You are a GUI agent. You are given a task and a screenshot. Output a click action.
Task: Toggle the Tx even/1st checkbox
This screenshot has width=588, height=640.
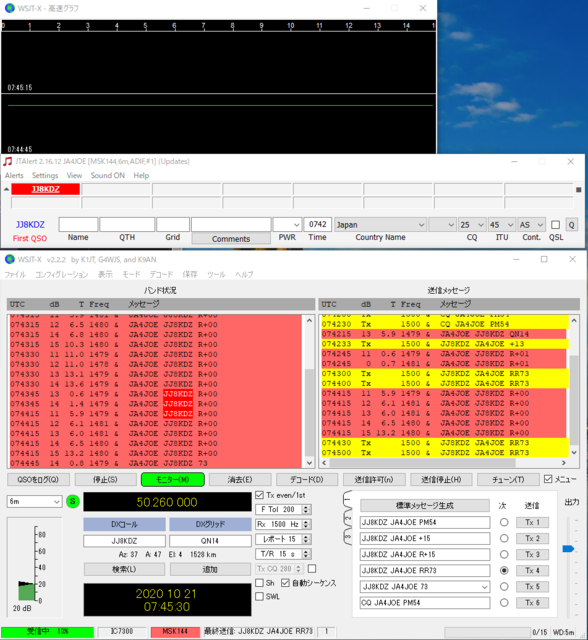pyautogui.click(x=260, y=495)
